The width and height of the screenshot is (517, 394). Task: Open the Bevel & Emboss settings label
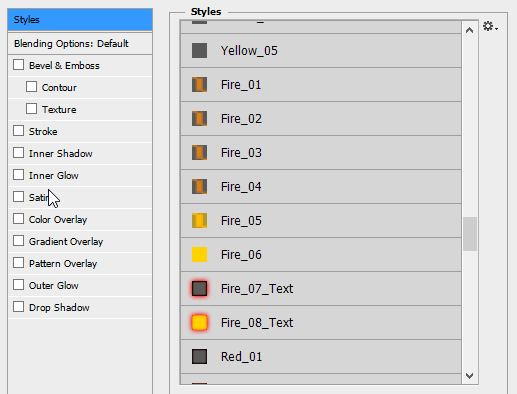pyautogui.click(x=64, y=66)
